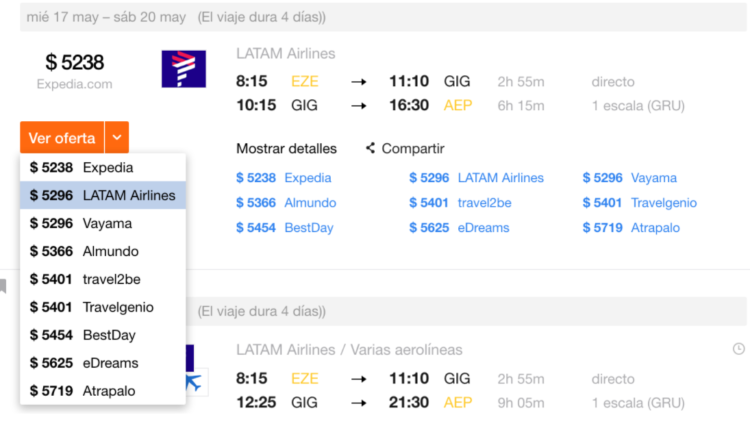Click the blue airplane icon on second flight
The width and height of the screenshot is (750, 430).
coord(195,383)
